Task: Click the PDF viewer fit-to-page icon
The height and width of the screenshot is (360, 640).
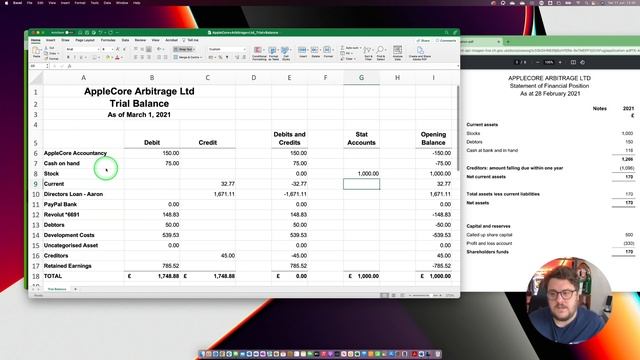Action: click(x=573, y=62)
